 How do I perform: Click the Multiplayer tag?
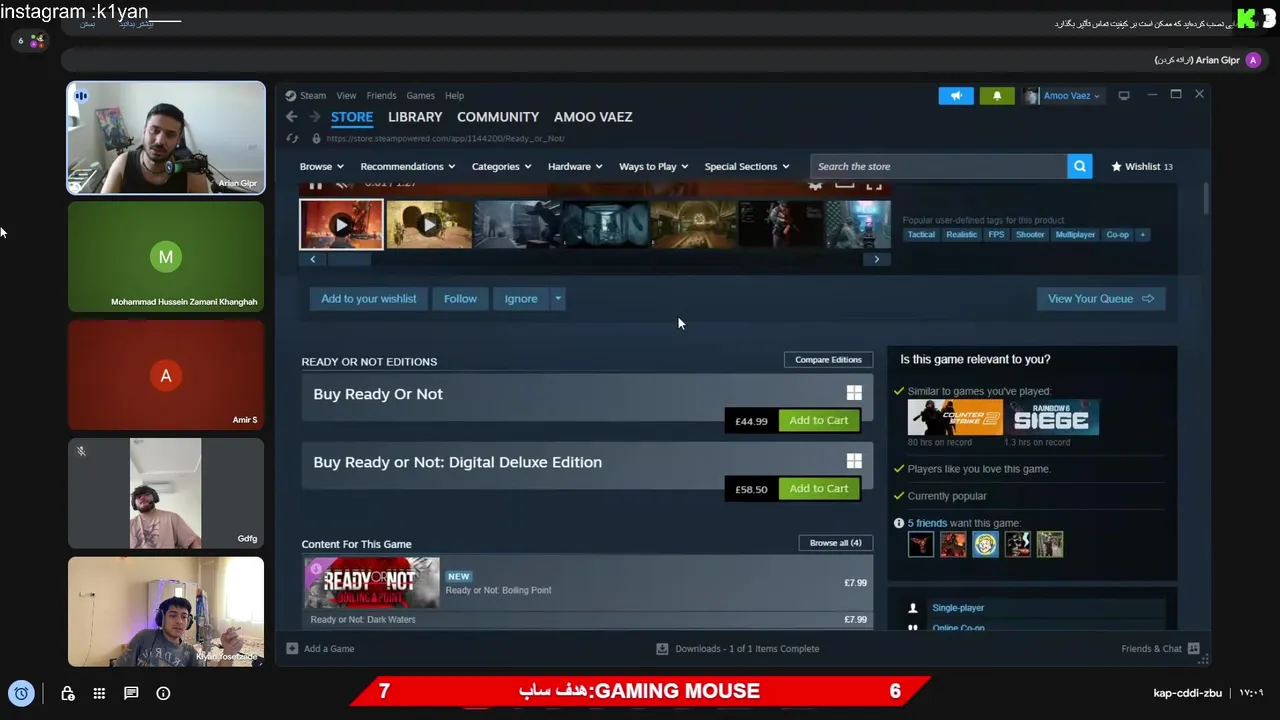click(1075, 234)
